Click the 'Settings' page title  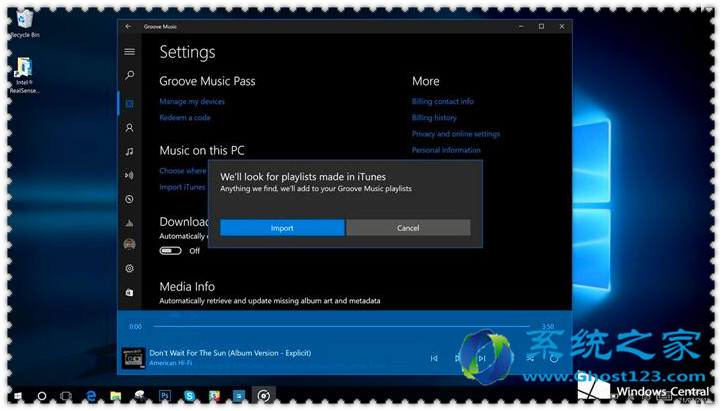tap(187, 52)
